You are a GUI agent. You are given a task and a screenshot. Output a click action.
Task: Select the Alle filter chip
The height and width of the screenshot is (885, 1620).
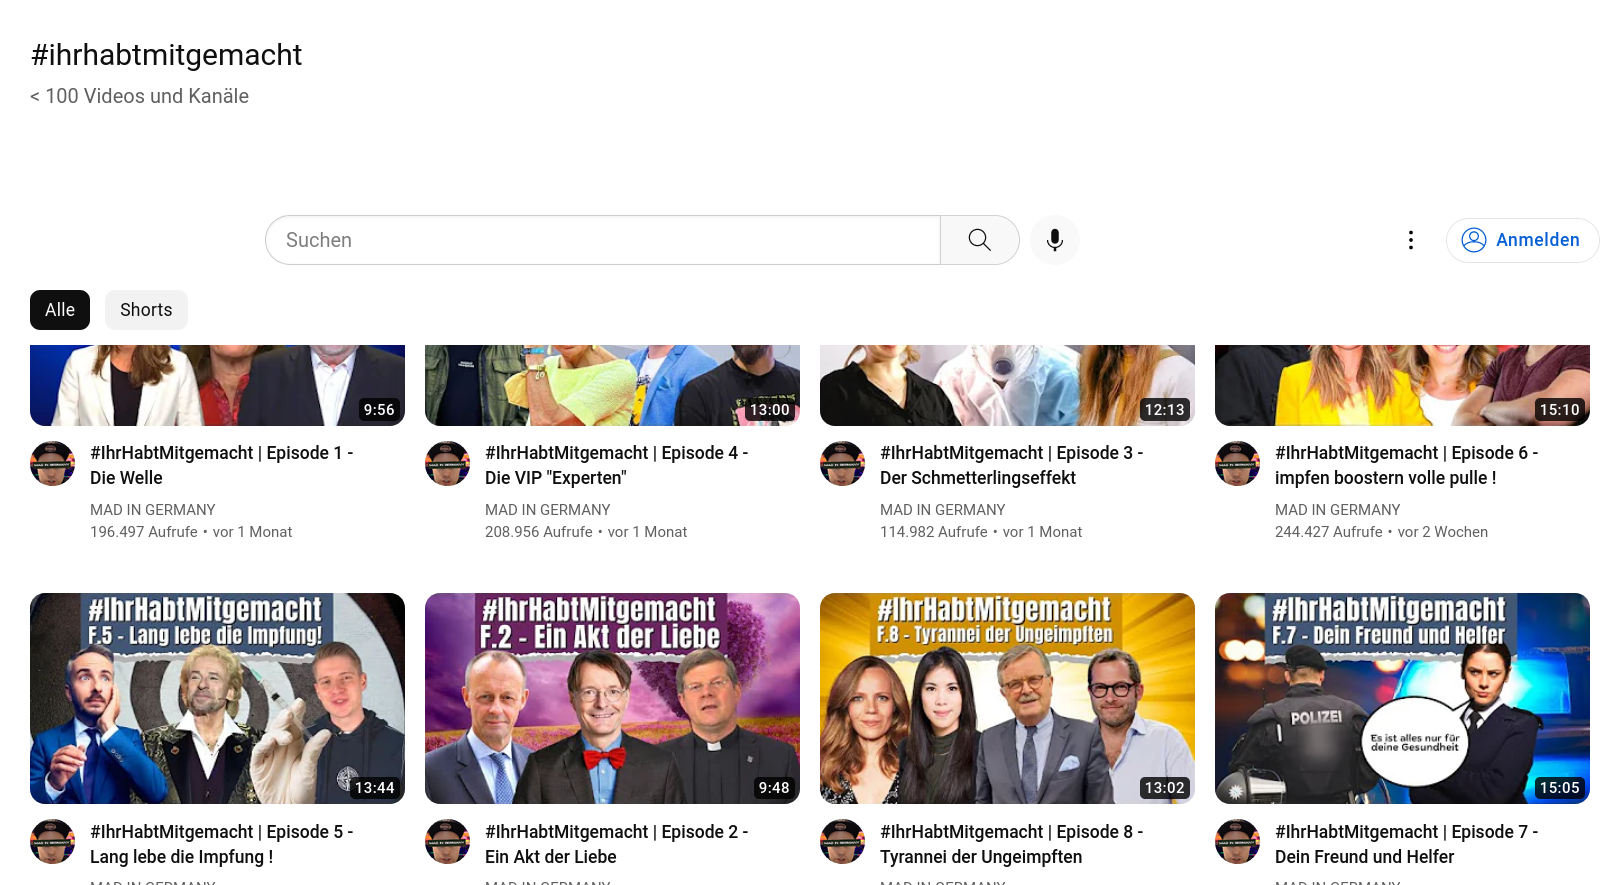tap(60, 310)
